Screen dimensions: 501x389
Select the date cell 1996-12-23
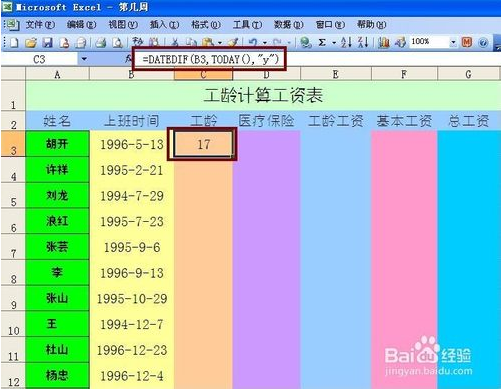pos(132,350)
